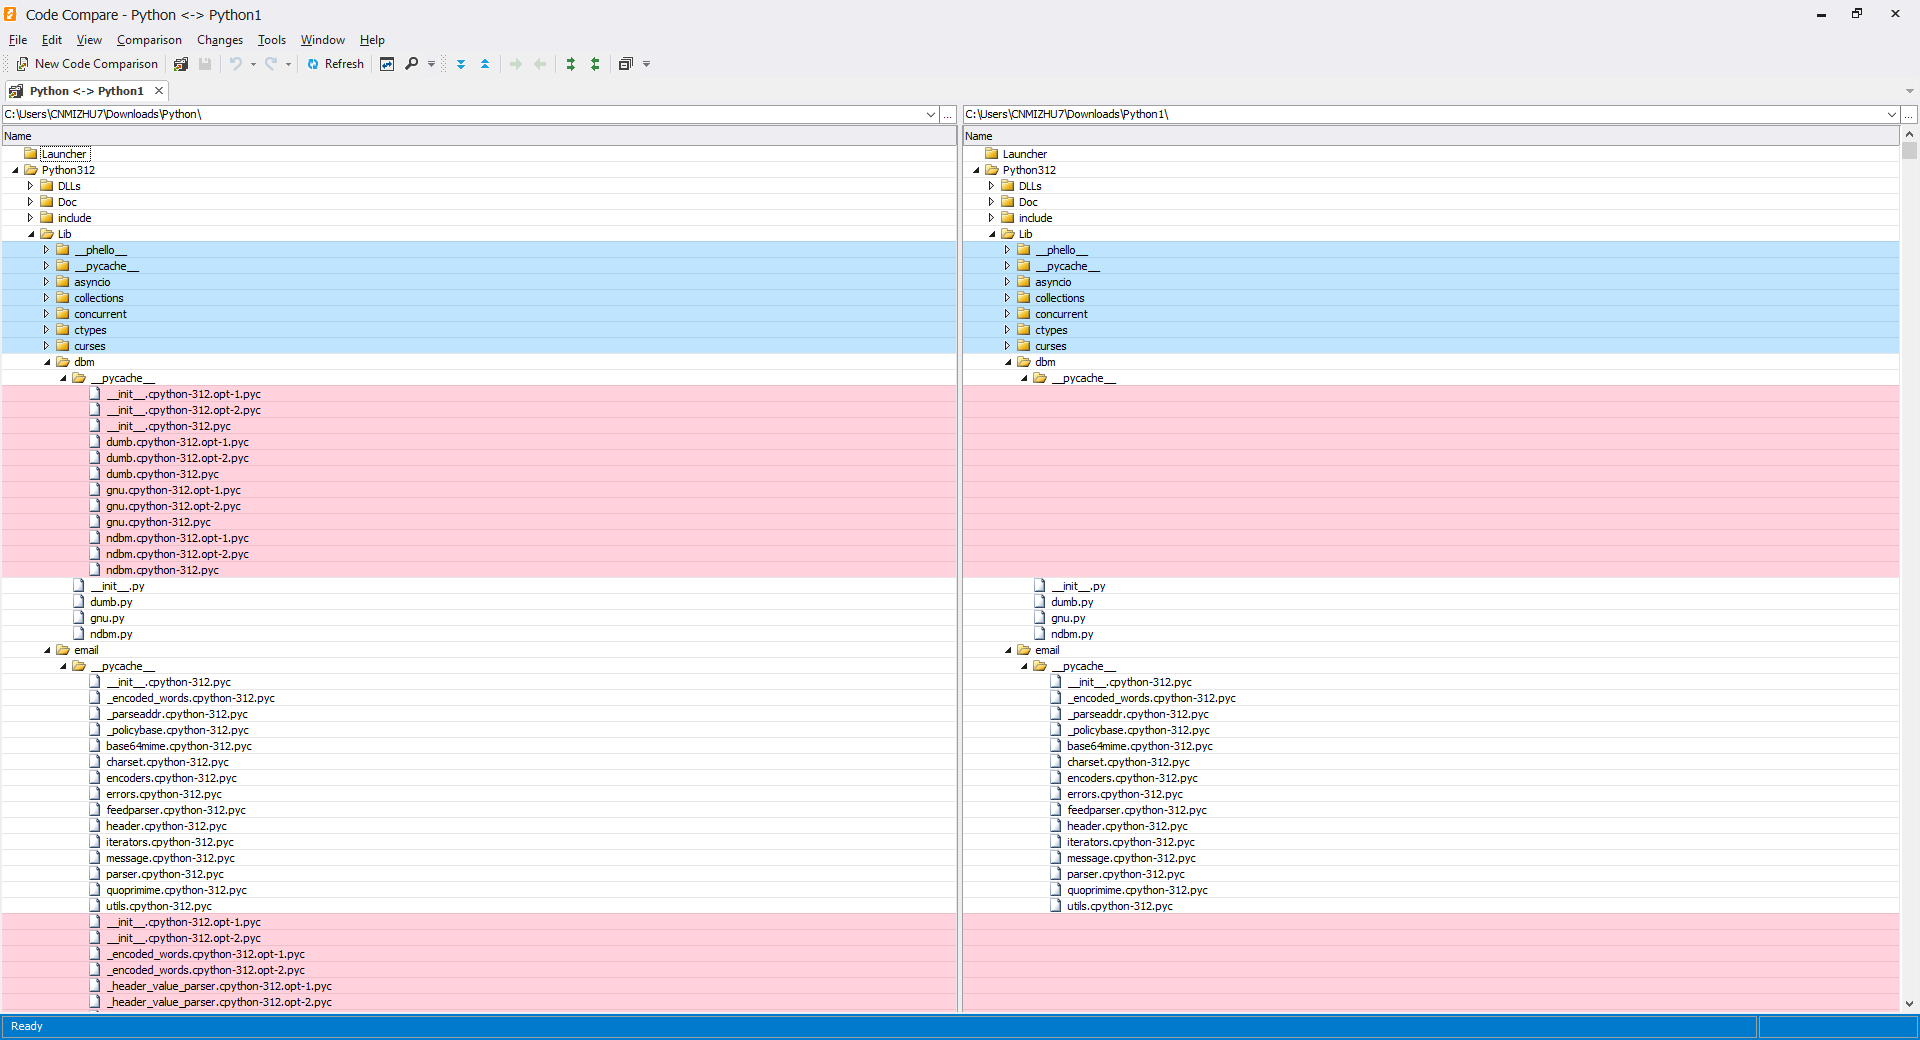Click the Undo arrow icon
The image size is (1920, 1040).
pos(236,64)
